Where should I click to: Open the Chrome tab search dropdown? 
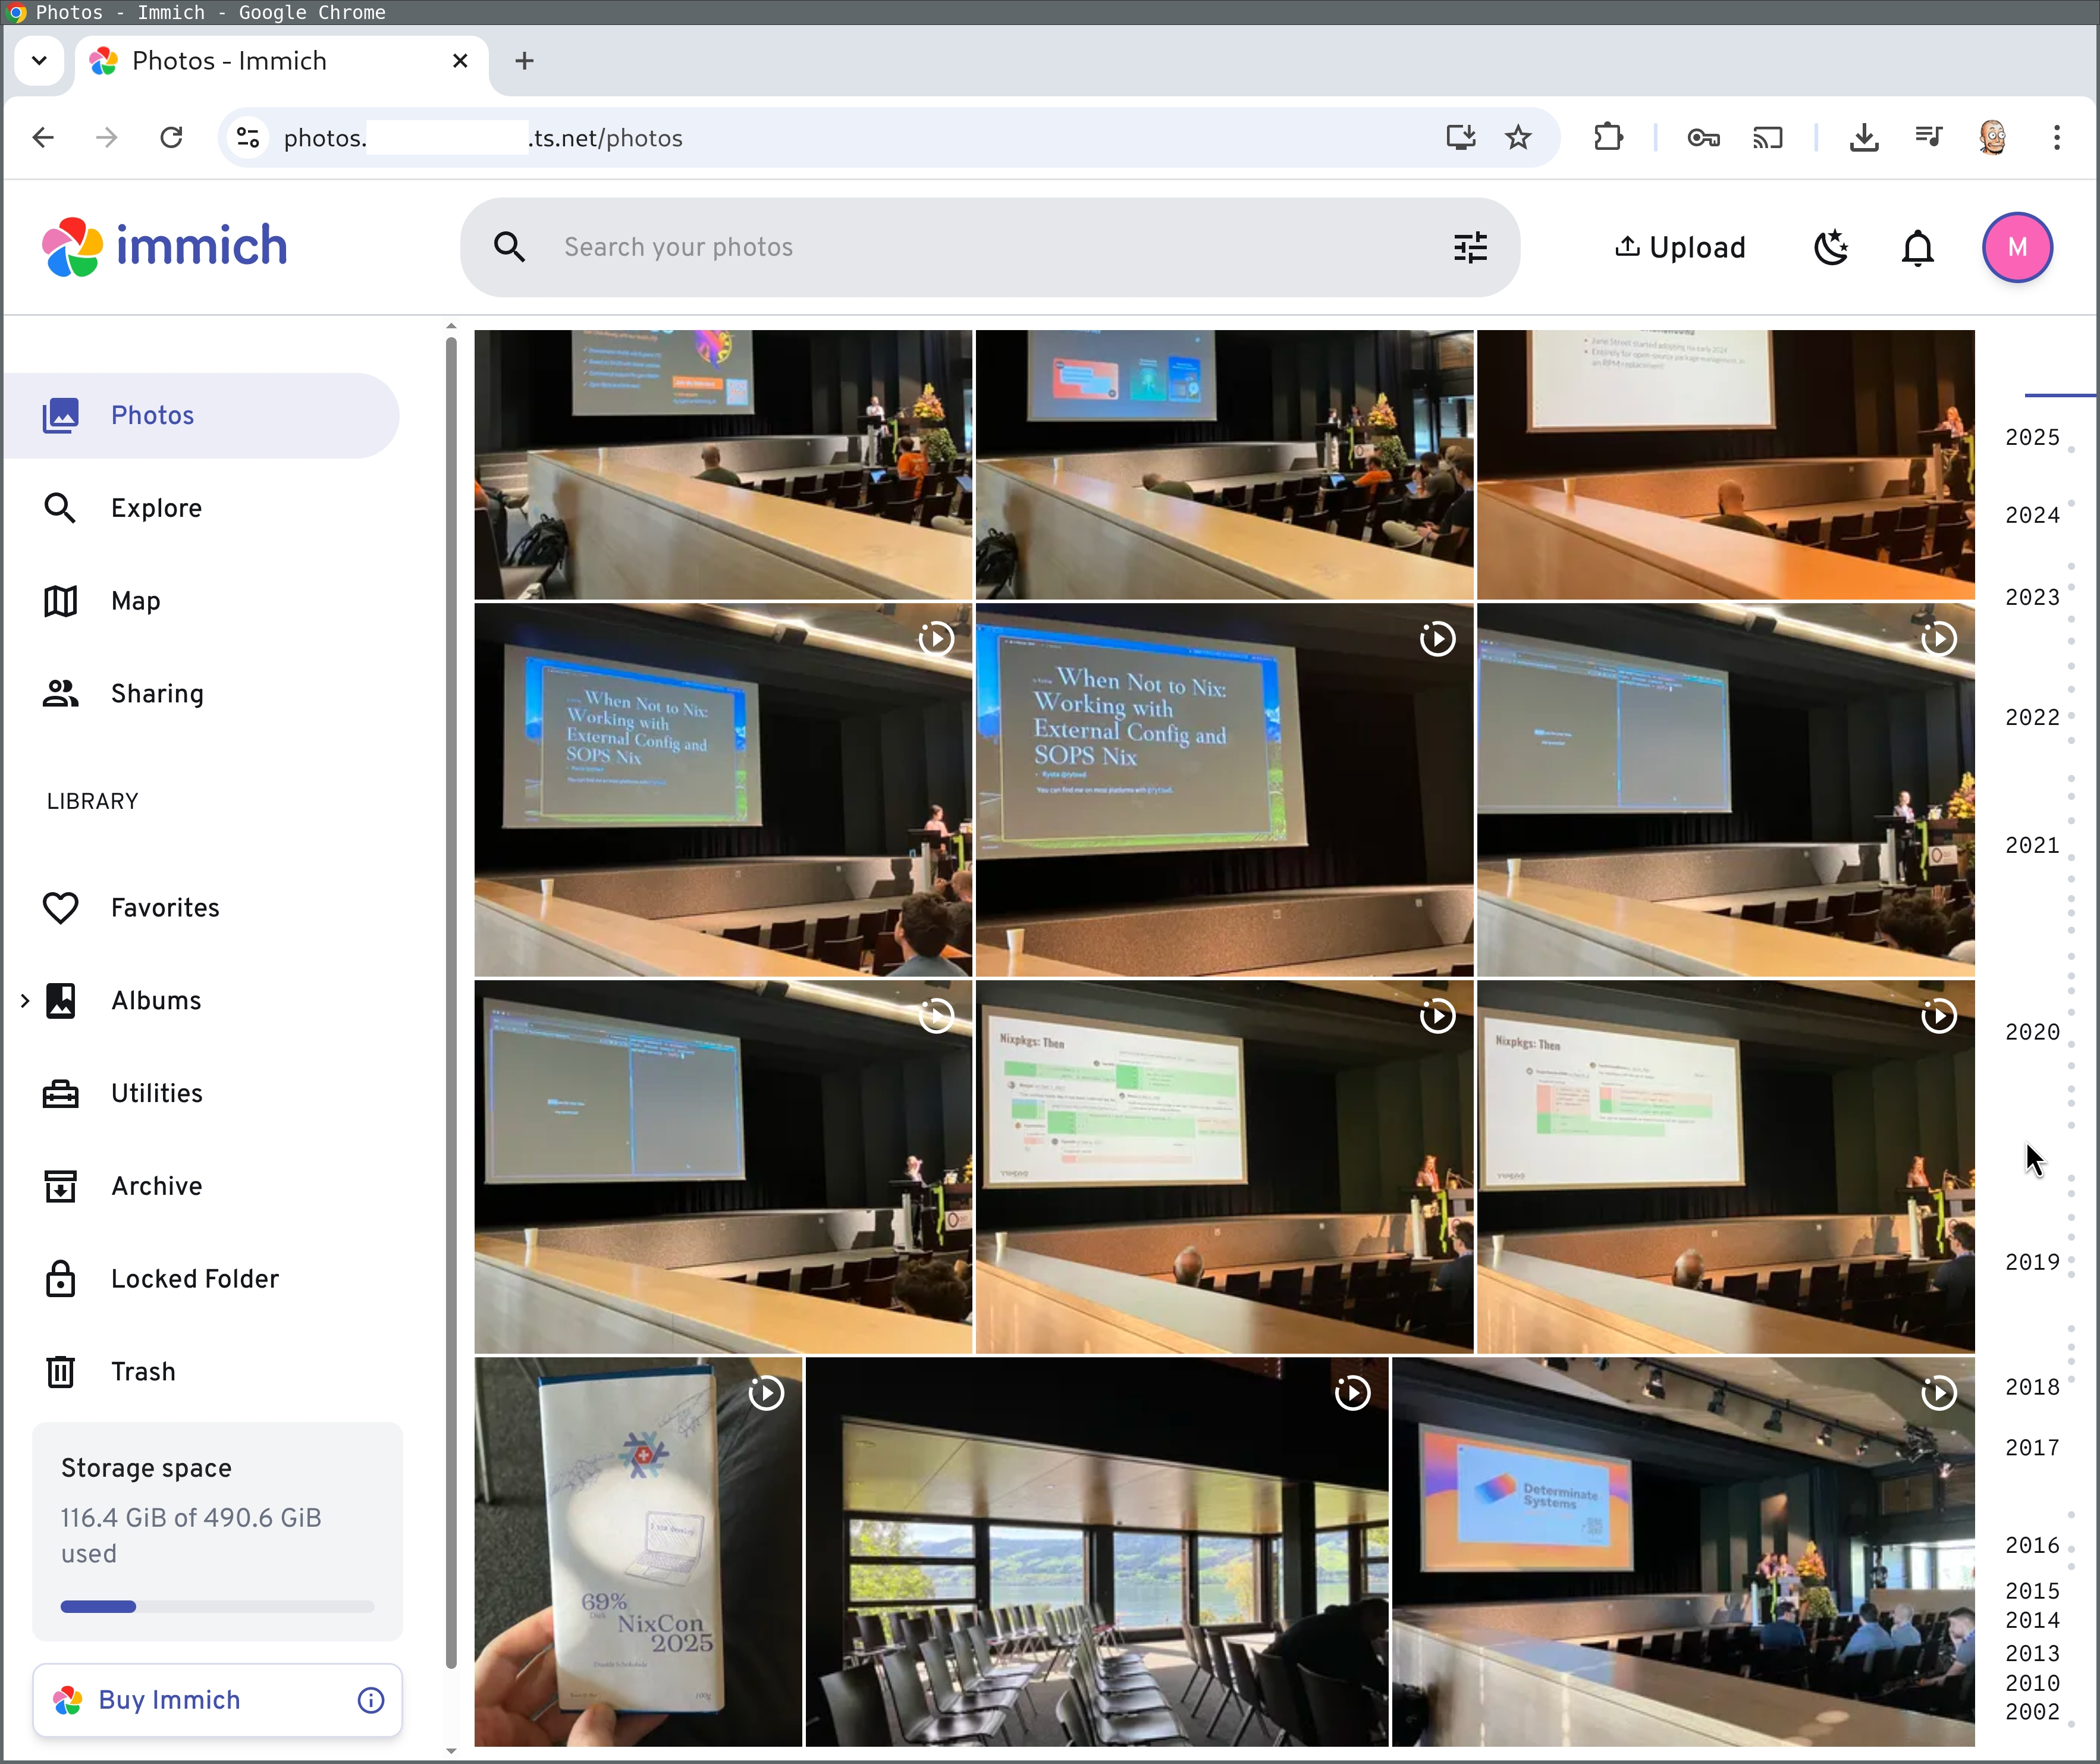pyautogui.click(x=39, y=60)
